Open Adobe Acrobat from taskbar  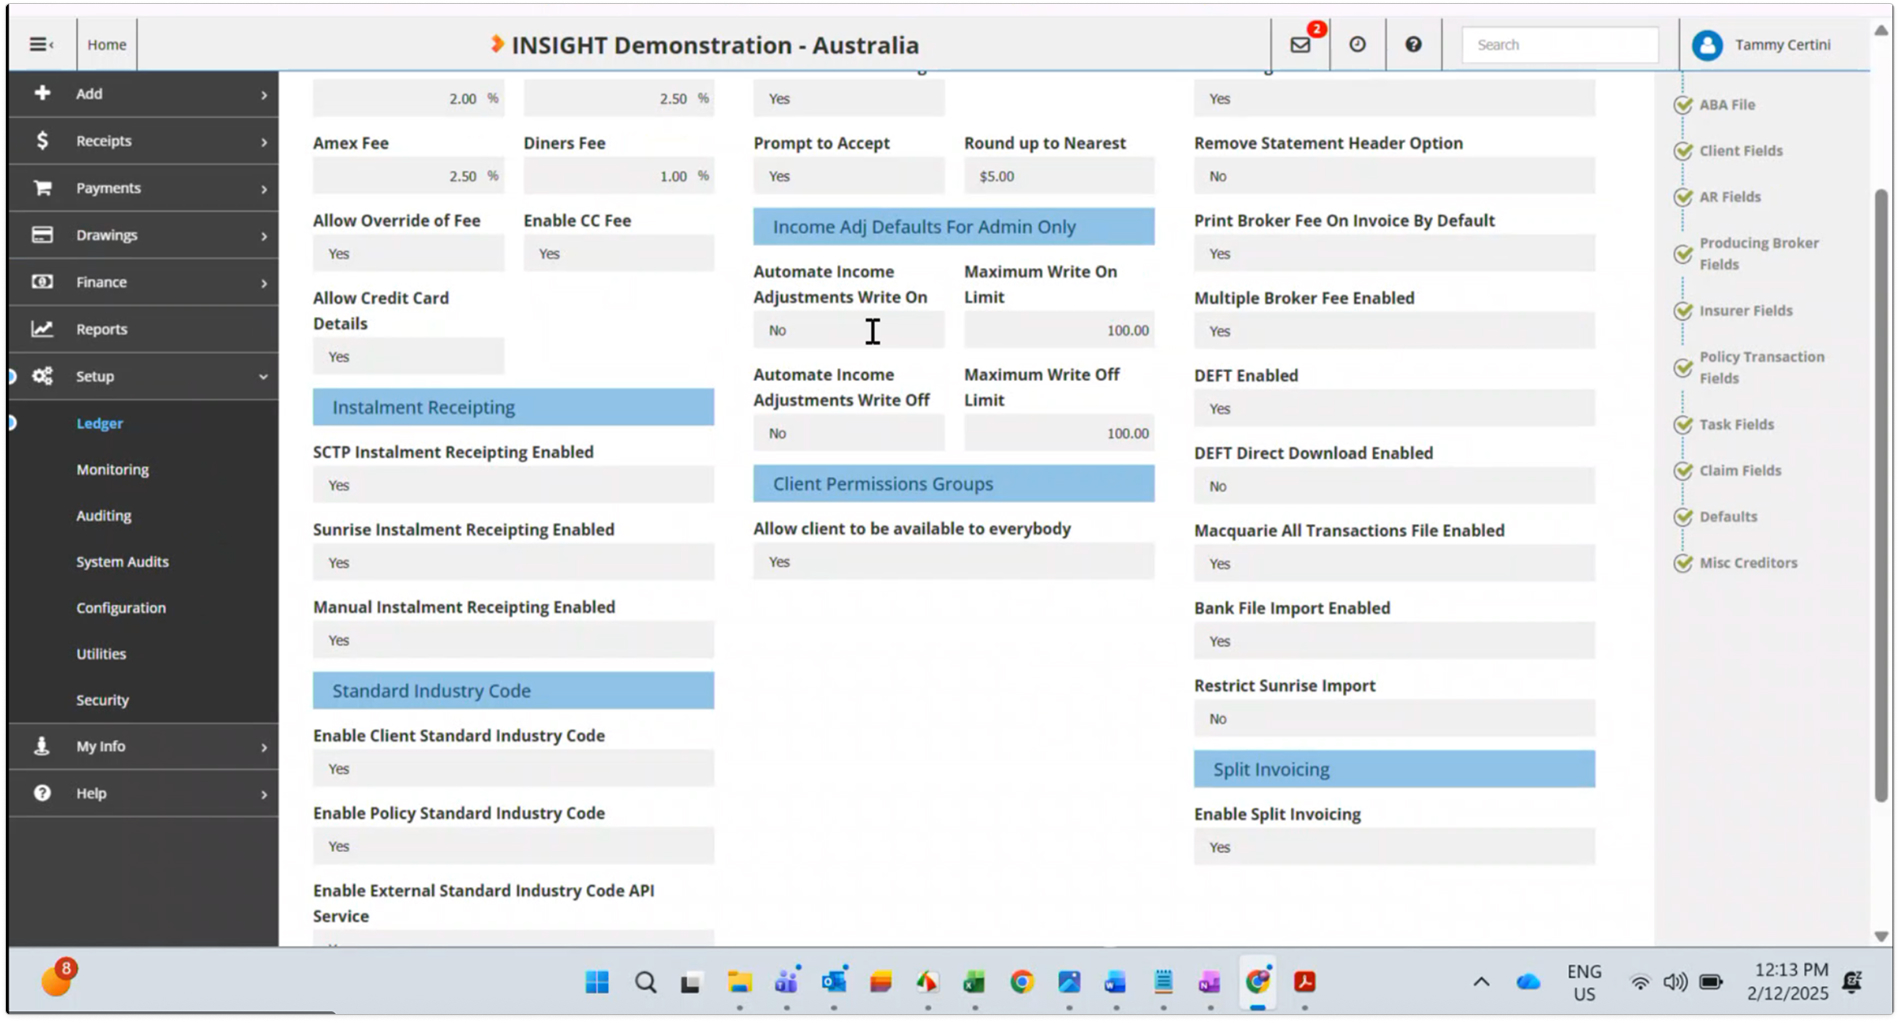1304,982
